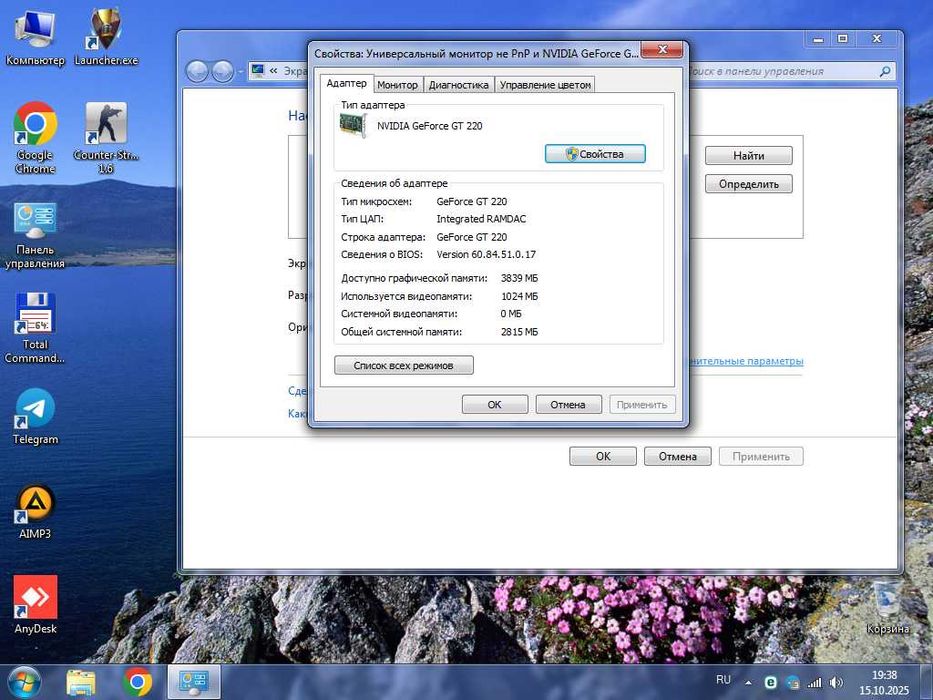Click the Свойства button with shield
Viewport: 933px width, 700px height.
click(595, 154)
